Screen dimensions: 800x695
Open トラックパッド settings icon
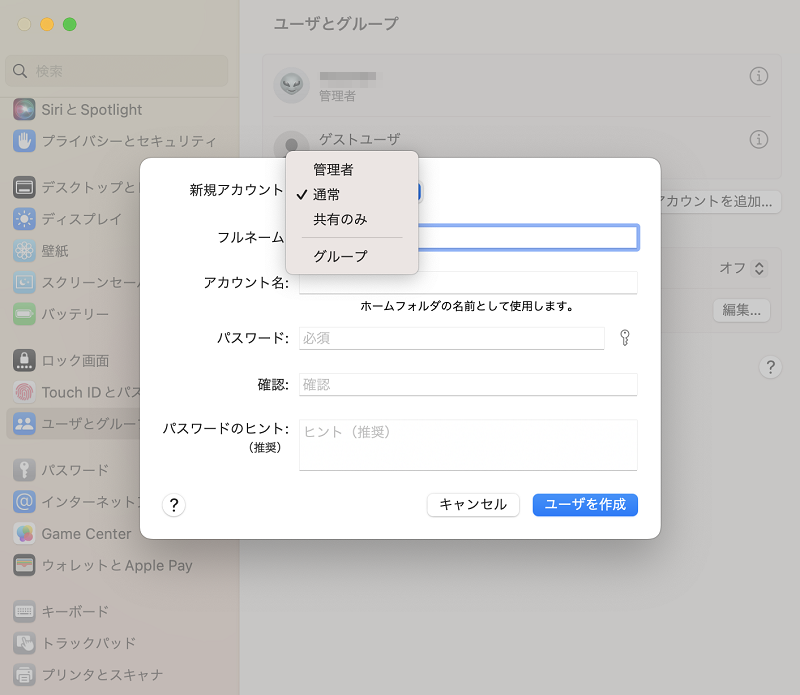24,643
